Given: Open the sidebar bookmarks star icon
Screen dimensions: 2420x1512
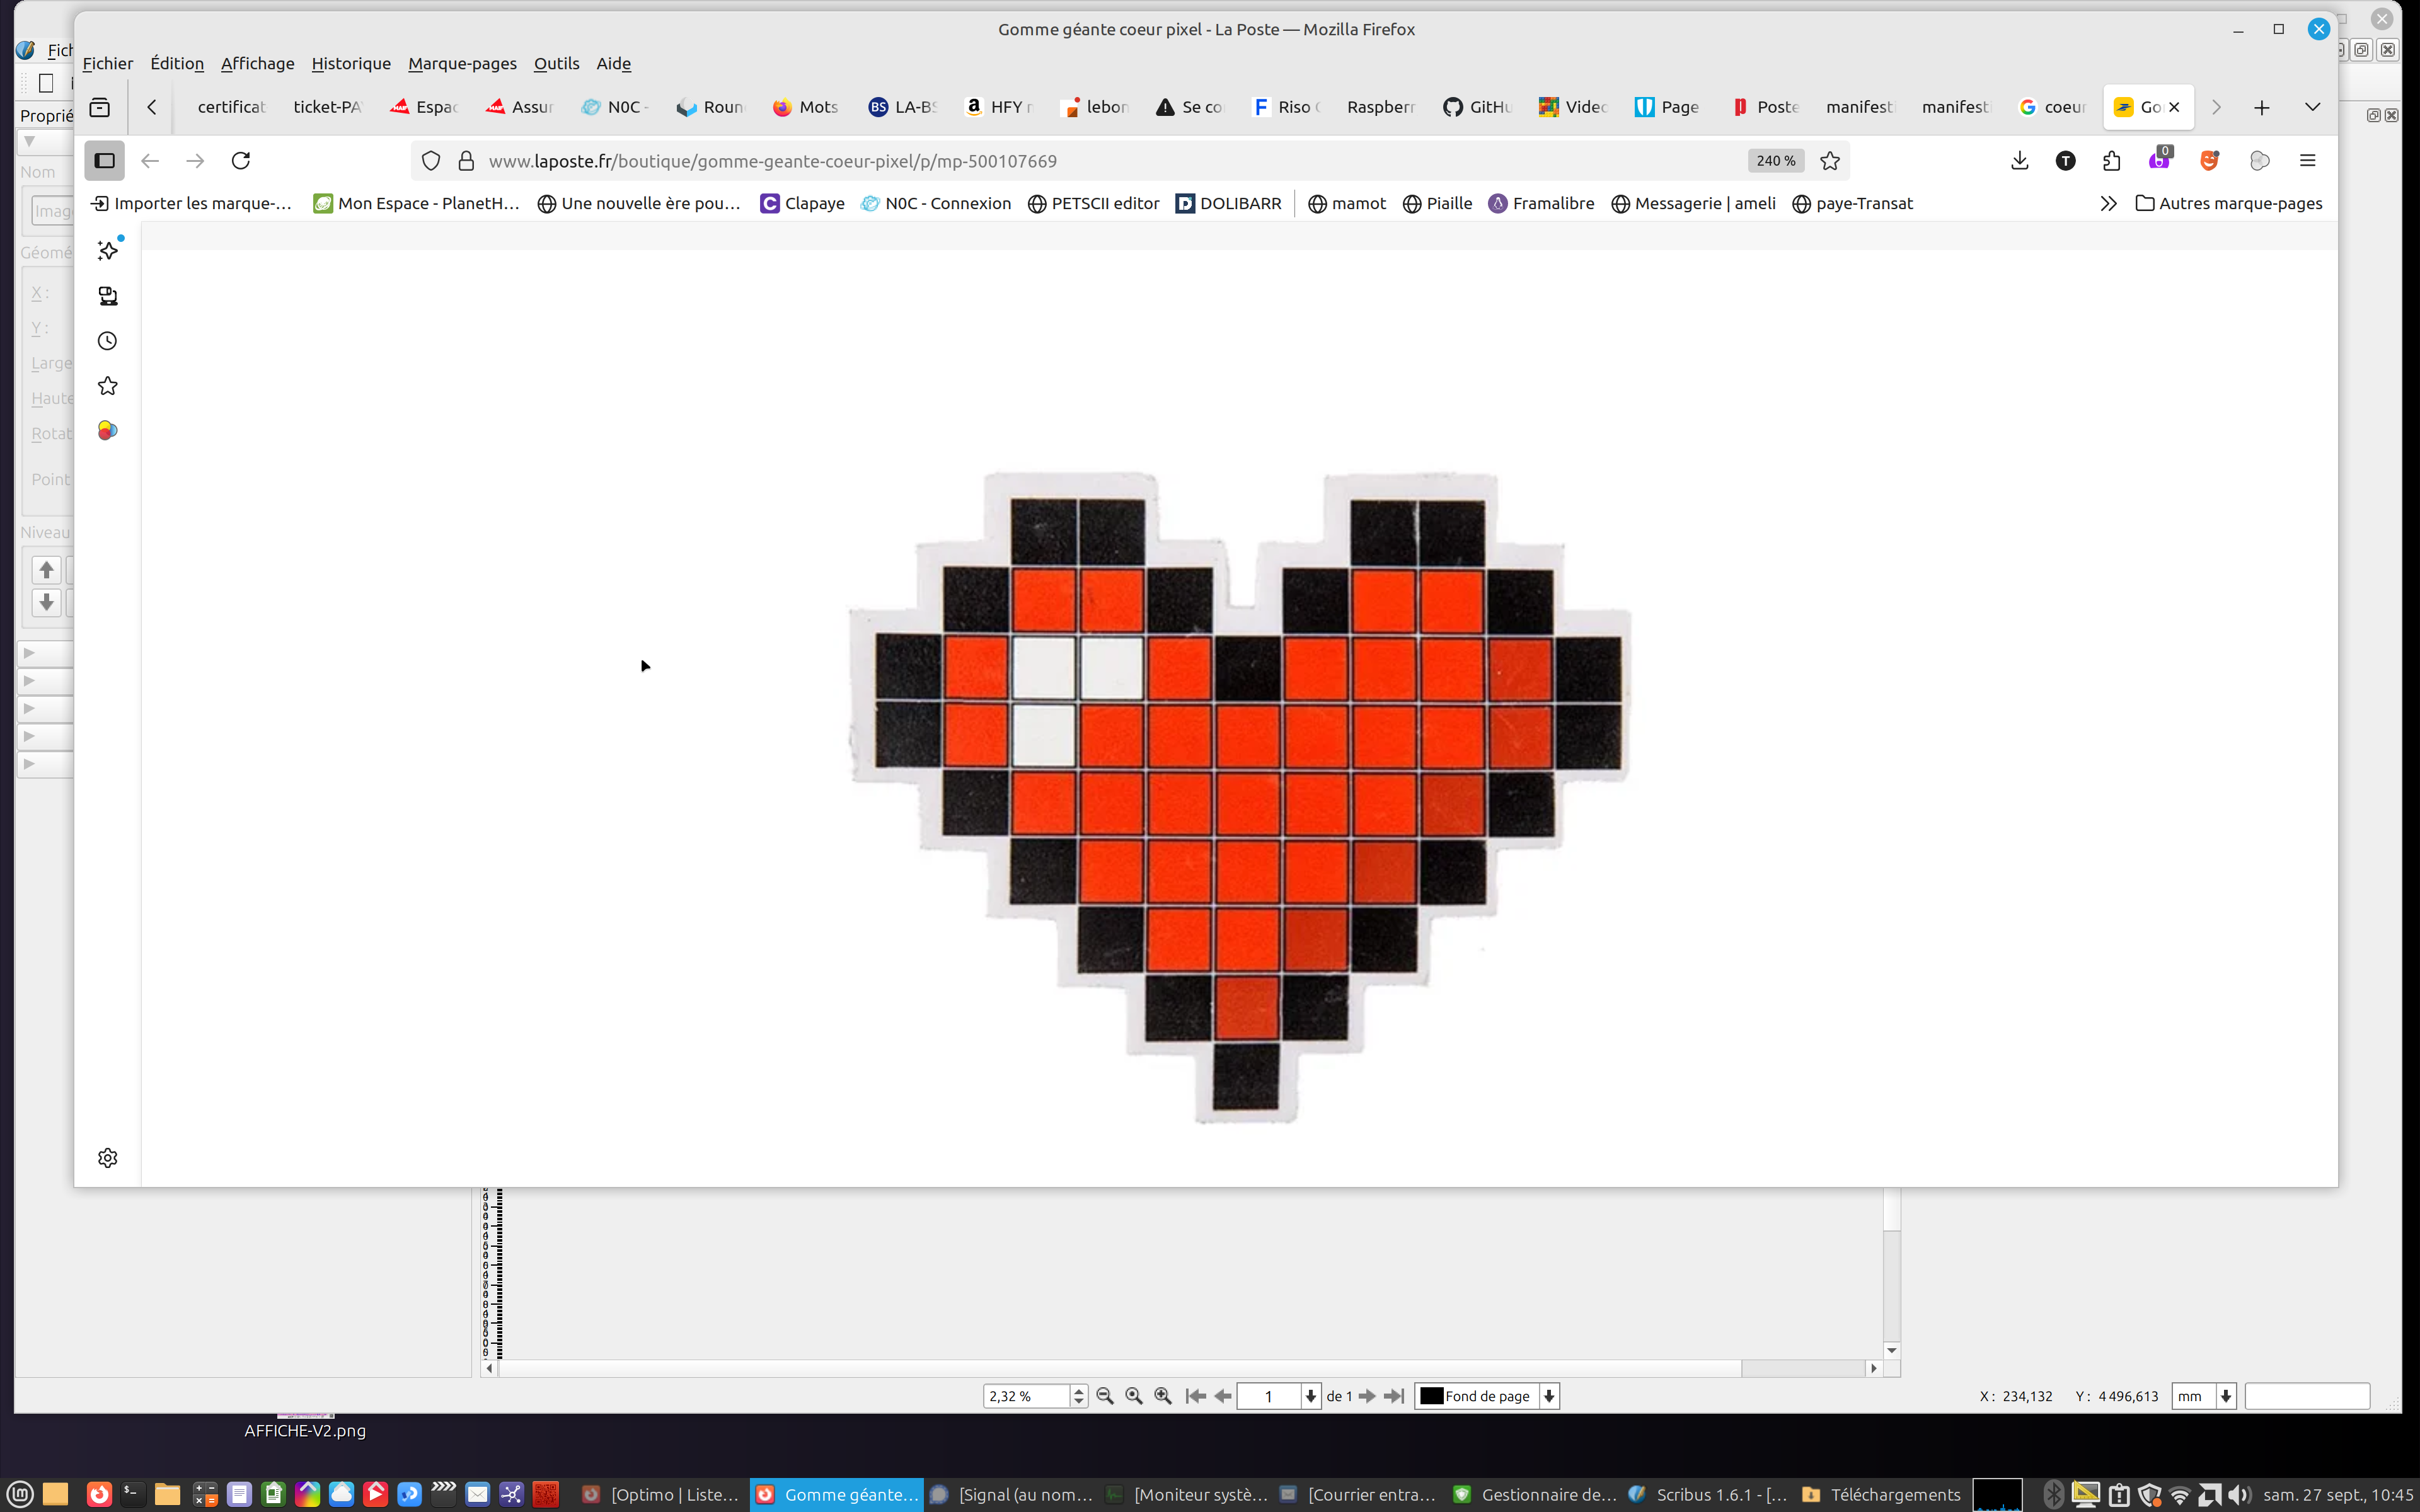Looking at the screenshot, I should point(108,386).
